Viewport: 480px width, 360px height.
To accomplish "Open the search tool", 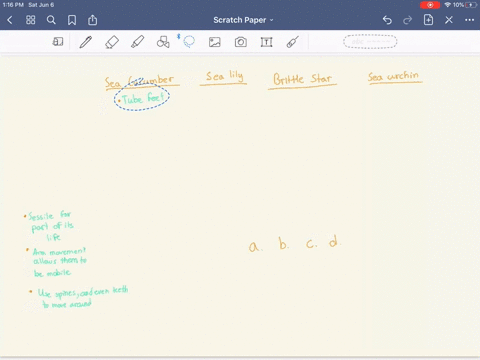I will pos(51,20).
